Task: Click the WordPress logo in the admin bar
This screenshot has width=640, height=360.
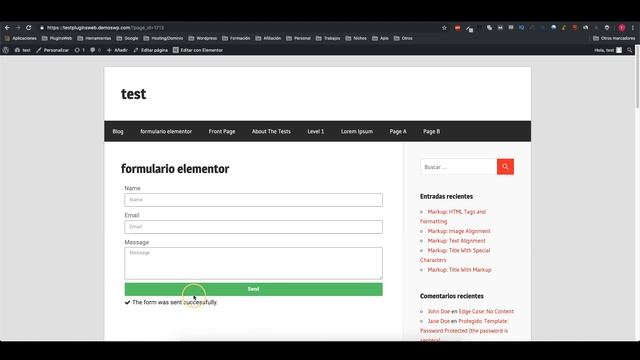Action: pos(6,50)
